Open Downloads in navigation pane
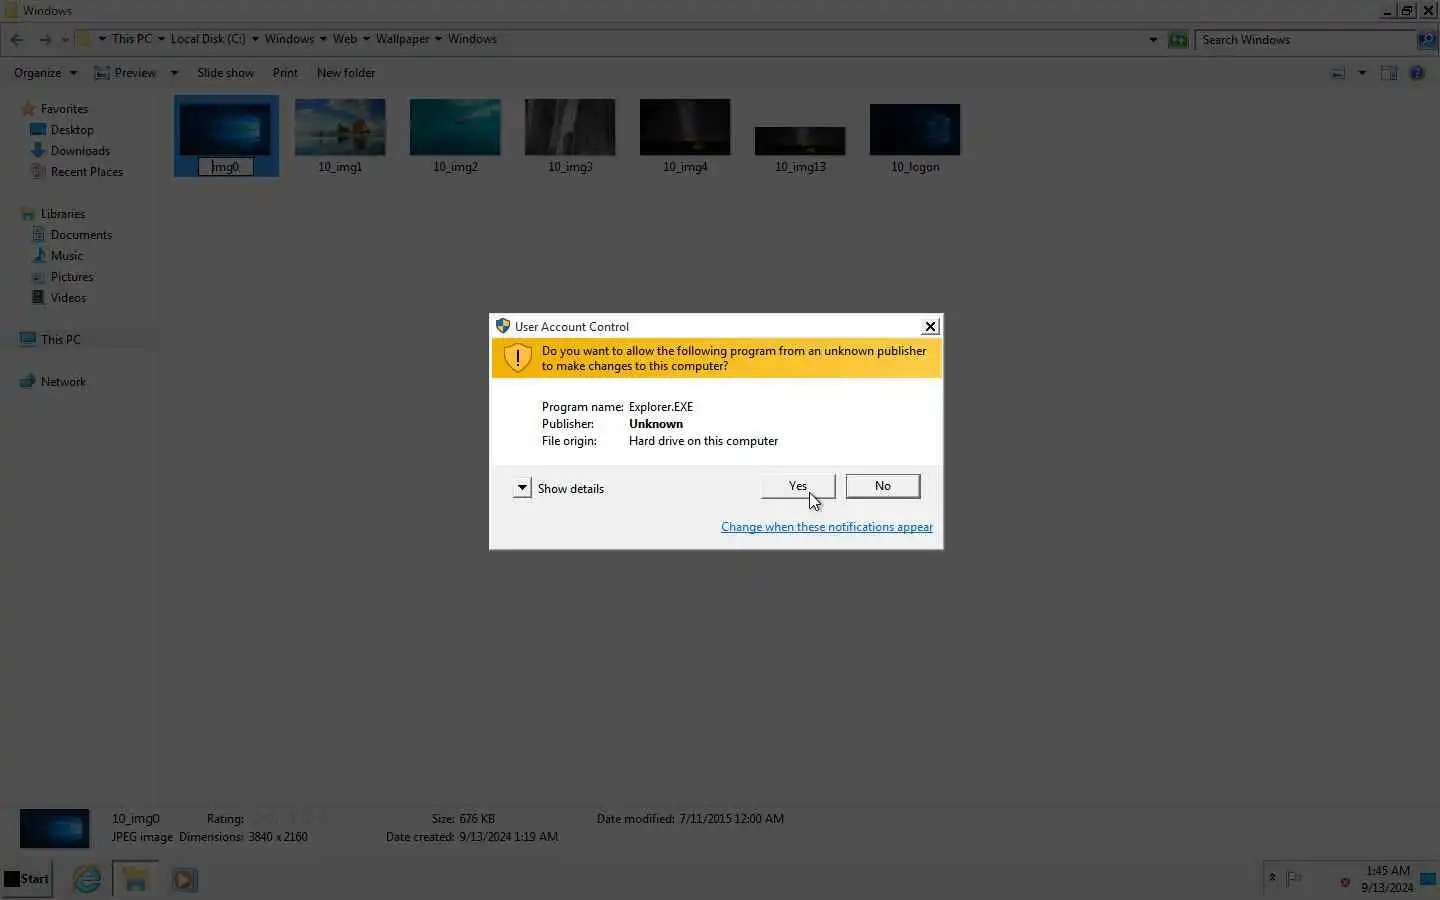Viewport: 1440px width, 900px height. click(x=80, y=151)
